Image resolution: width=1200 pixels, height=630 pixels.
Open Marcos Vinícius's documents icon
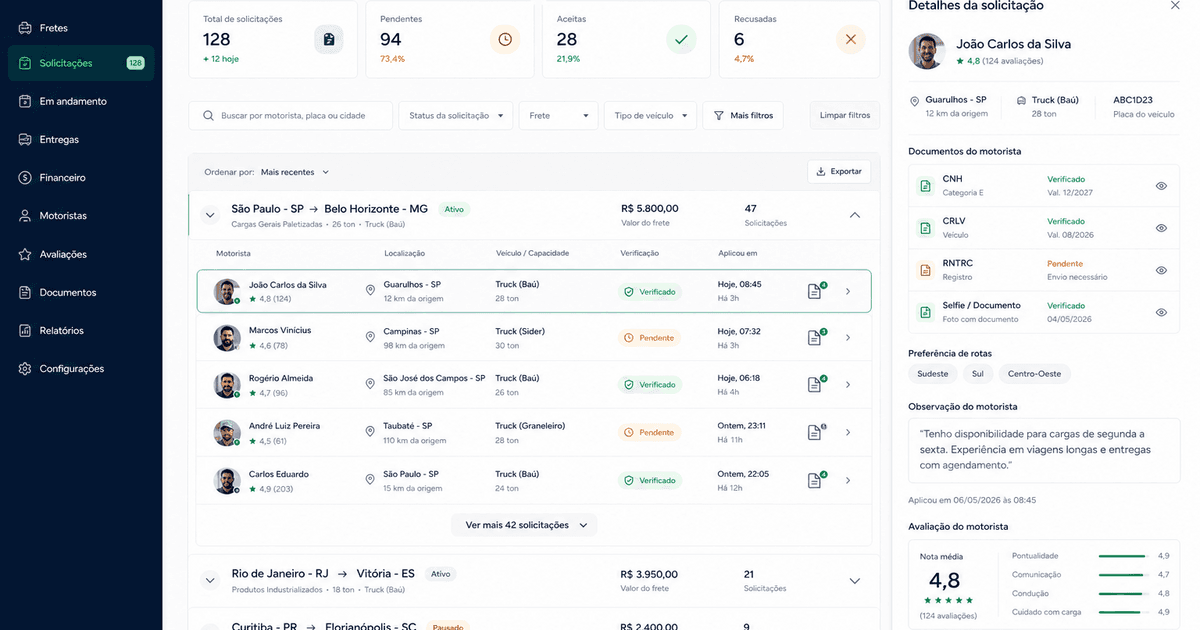(x=816, y=338)
